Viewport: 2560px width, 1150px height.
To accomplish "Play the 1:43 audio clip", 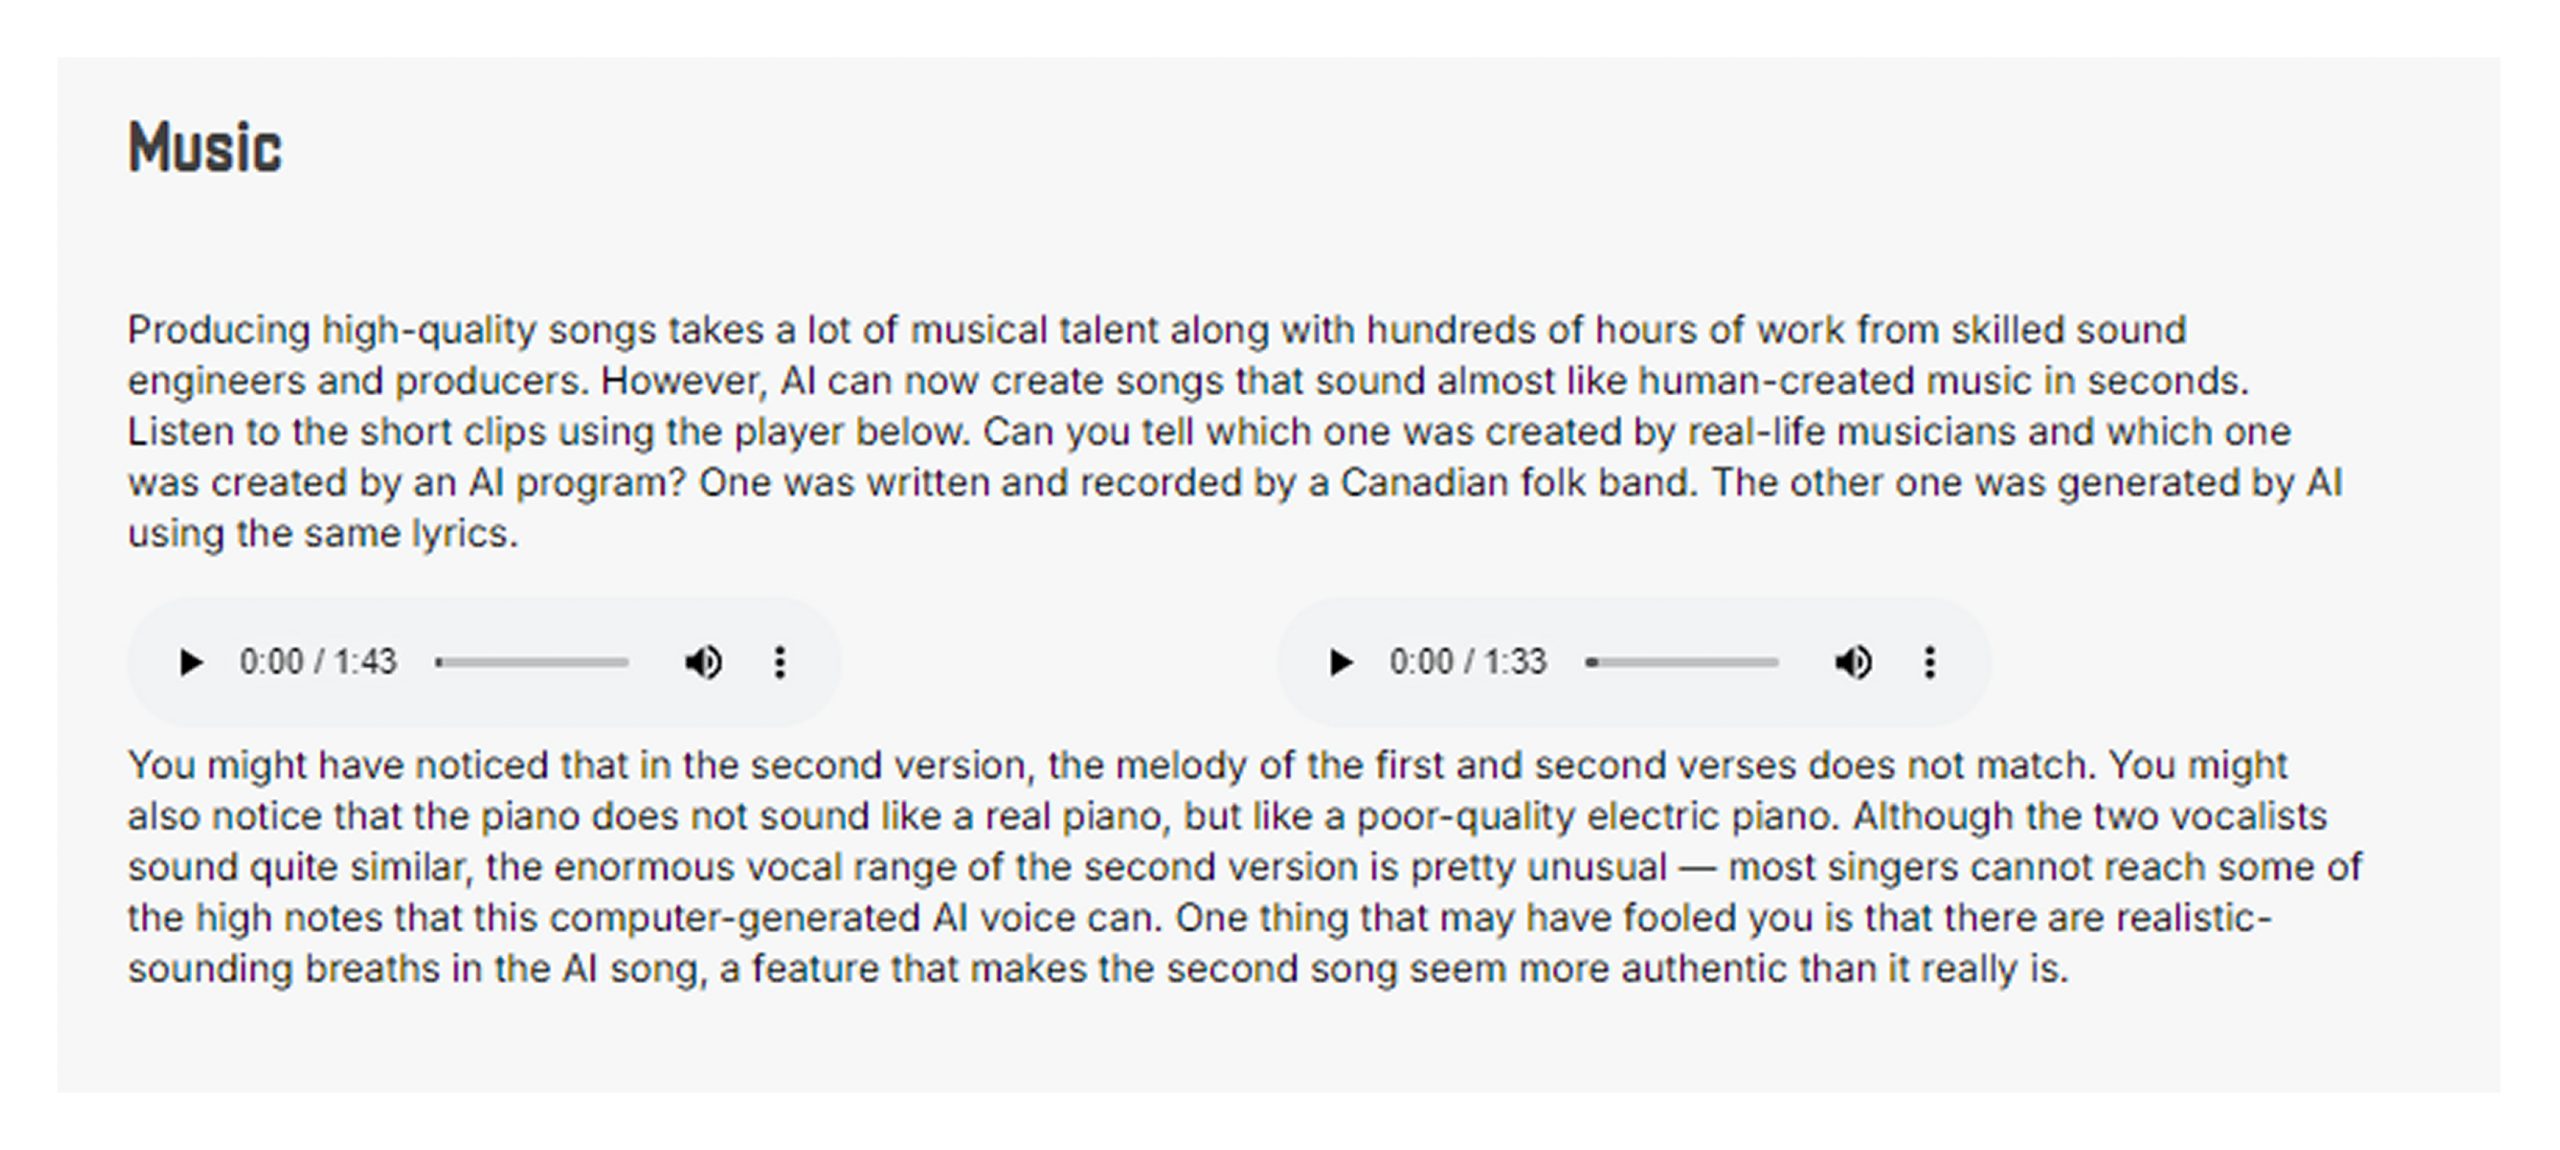I will tap(190, 662).
